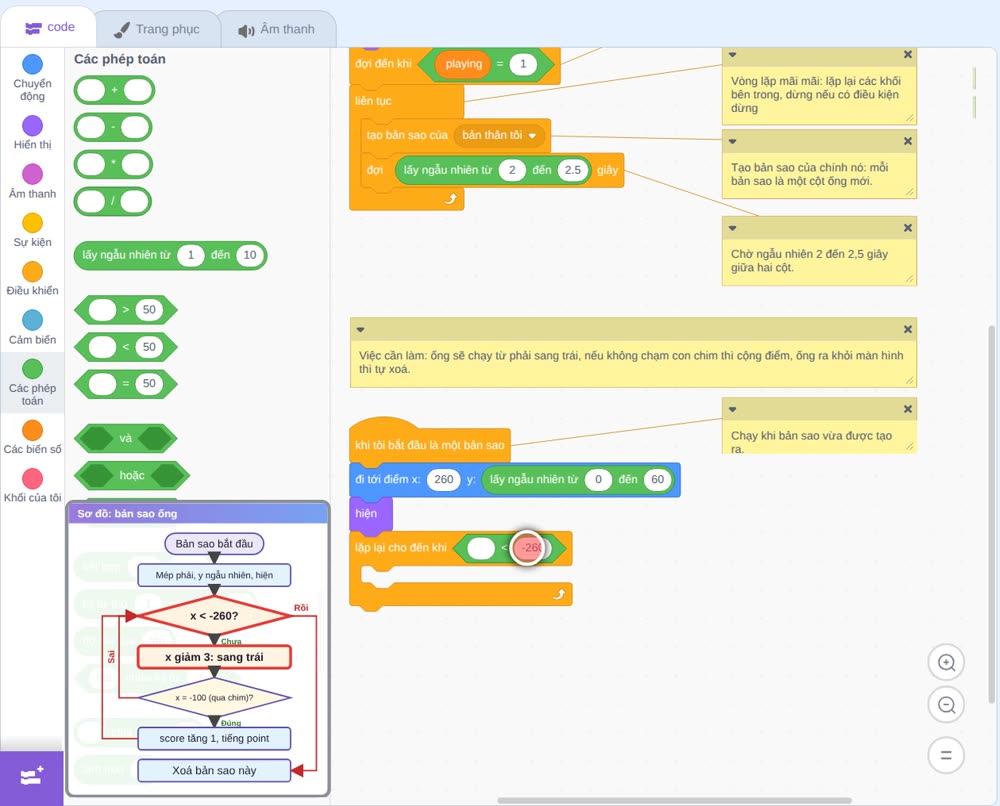The image size is (1000, 806).
Task: Zoom in the workspace
Action: (x=946, y=663)
